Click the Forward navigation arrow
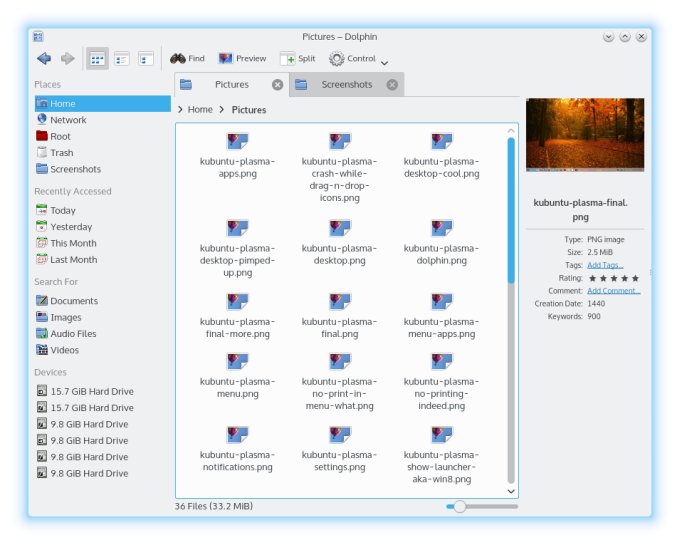This screenshot has width=680, height=545. [x=68, y=59]
